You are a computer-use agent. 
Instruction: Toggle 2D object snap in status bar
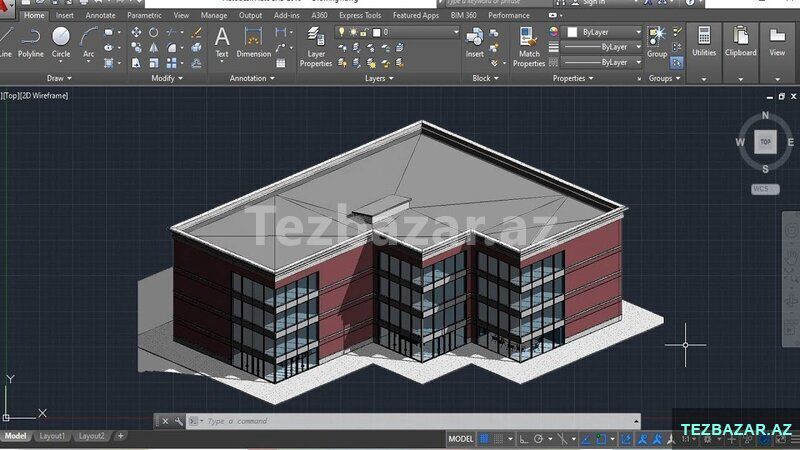pyautogui.click(x=601, y=439)
